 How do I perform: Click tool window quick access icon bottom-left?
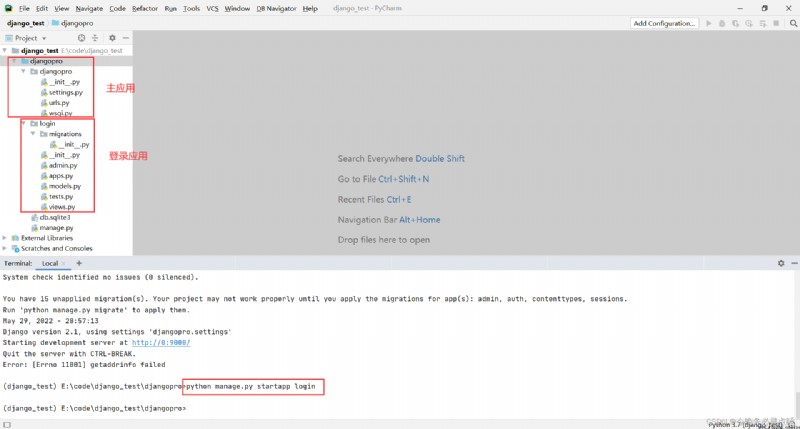click(x=7, y=424)
